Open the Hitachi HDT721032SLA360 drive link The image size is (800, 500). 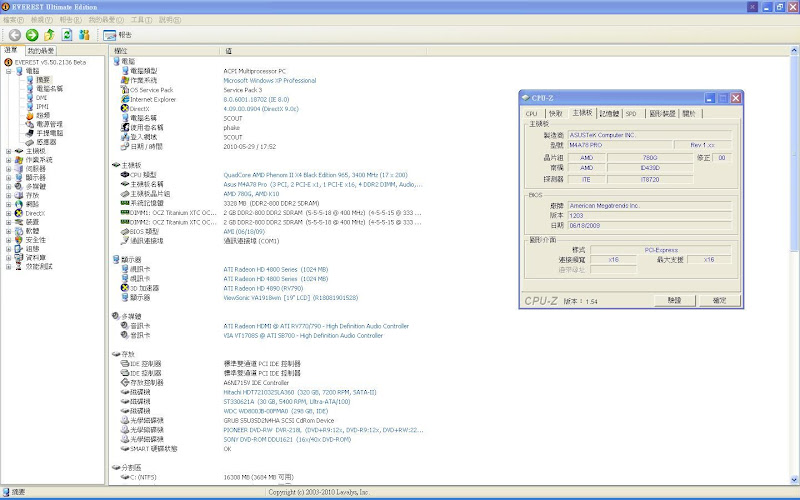[299, 392]
